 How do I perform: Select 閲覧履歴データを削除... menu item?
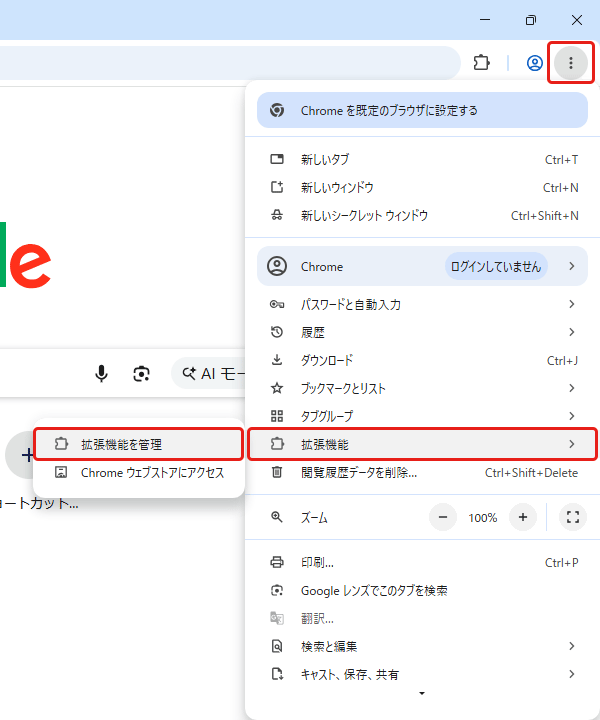pyautogui.click(x=422, y=472)
